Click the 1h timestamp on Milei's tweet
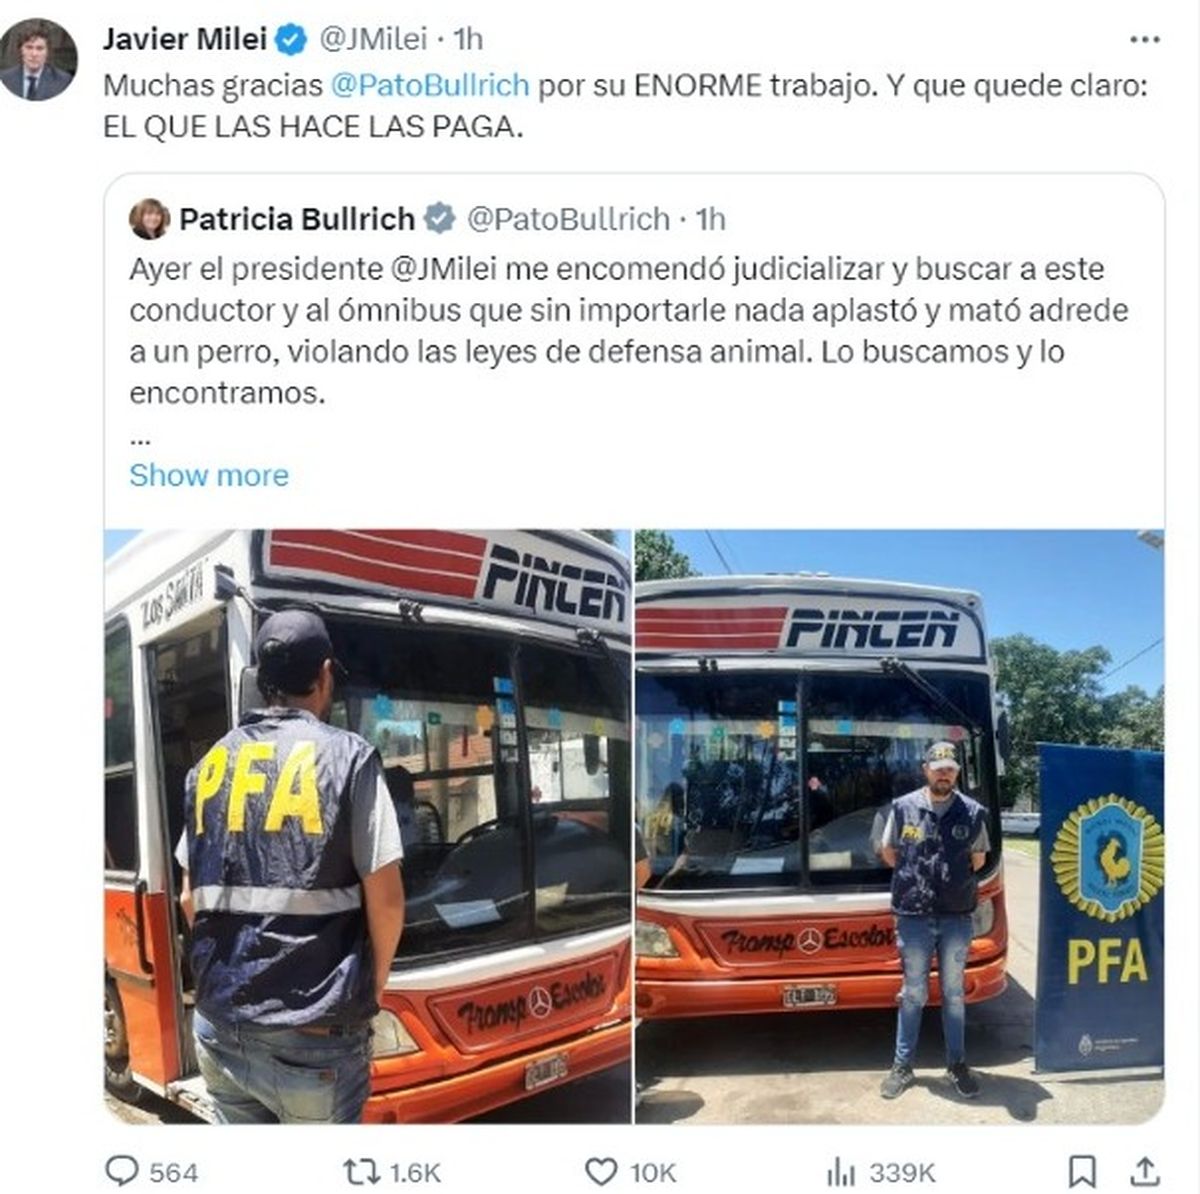 468,39
